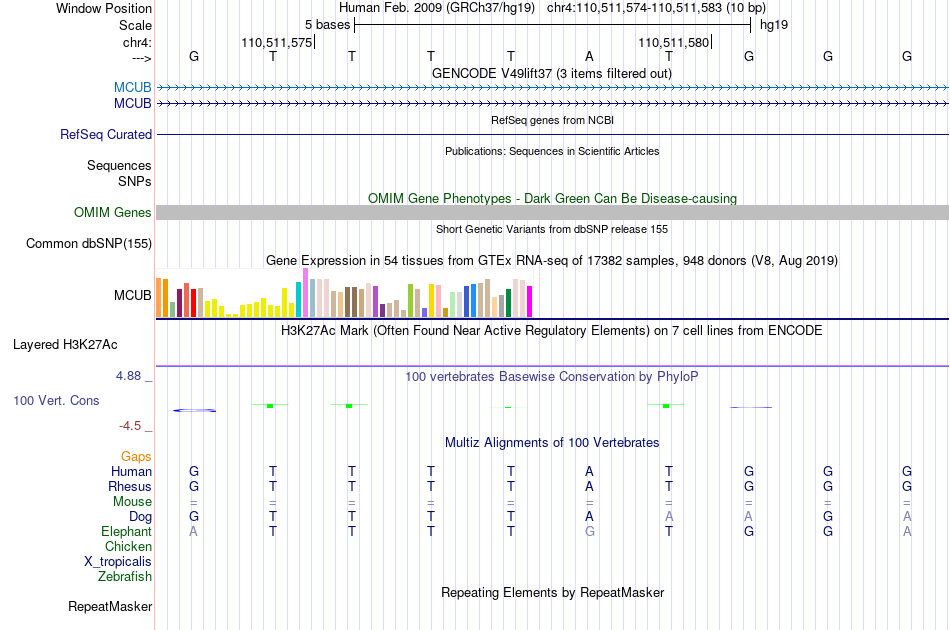Click the RefSeq Curated intron line
This screenshot has height=630, width=950.
pyautogui.click(x=553, y=134)
